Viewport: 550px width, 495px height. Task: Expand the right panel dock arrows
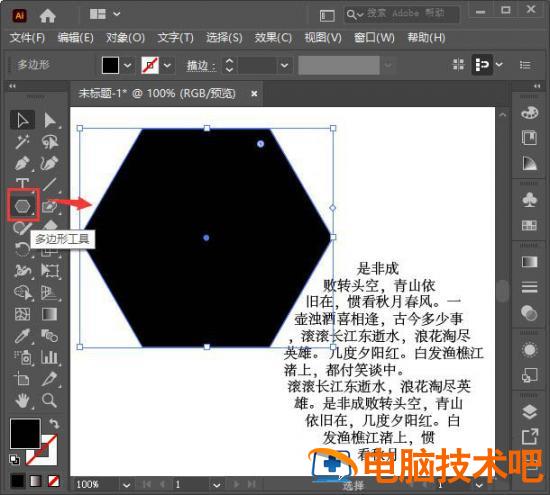coord(537,86)
